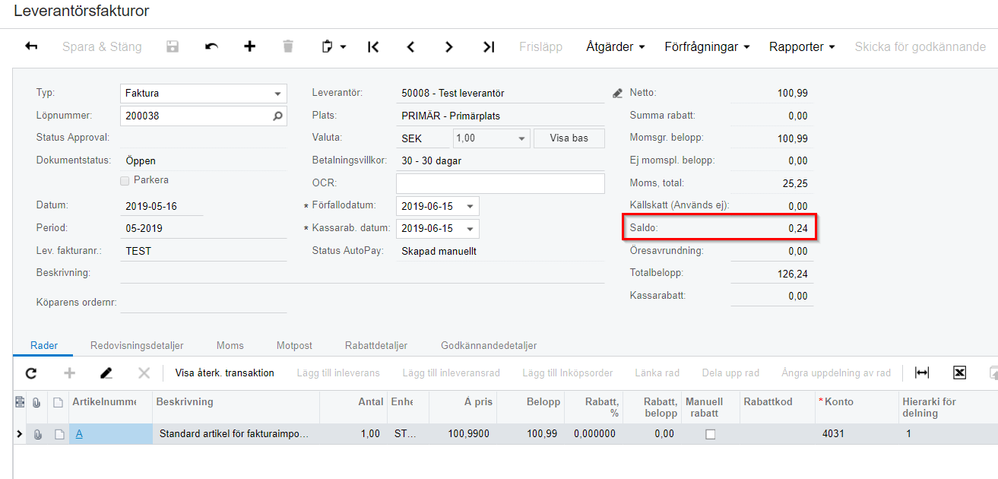
Task: Click the Lägg till inleverans button
Action: (x=338, y=373)
